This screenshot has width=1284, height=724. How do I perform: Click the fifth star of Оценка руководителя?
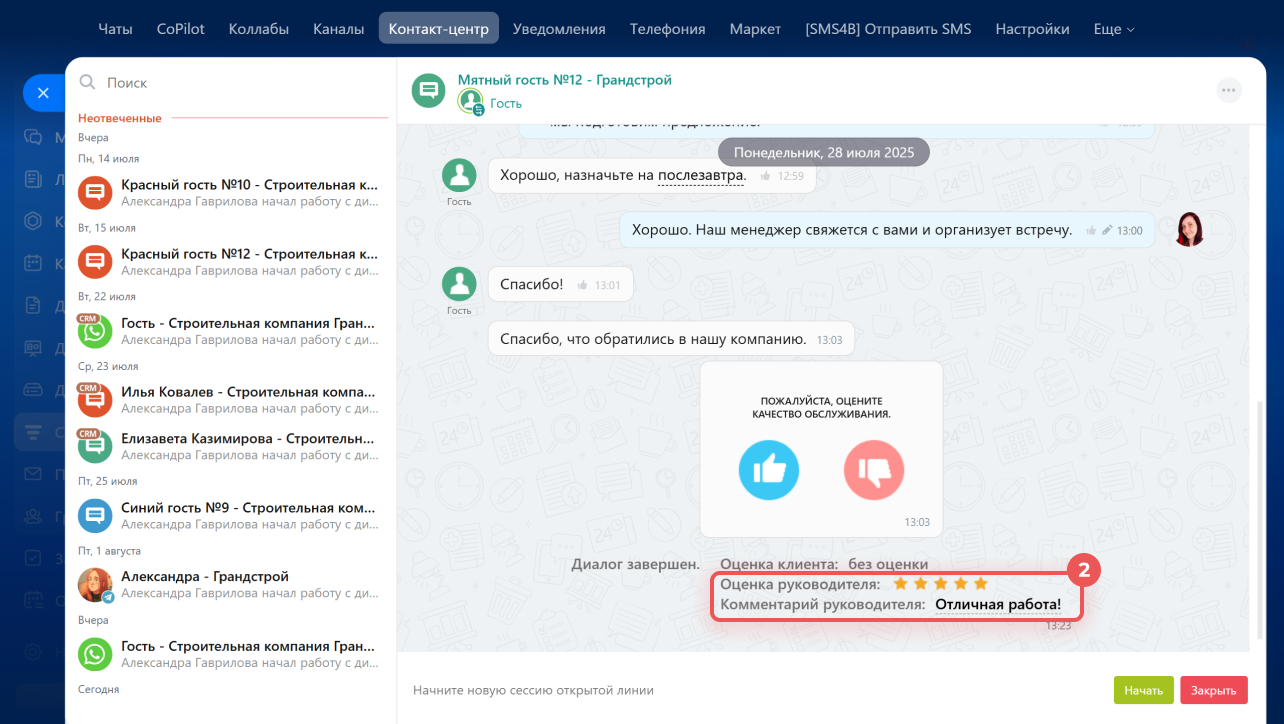coord(981,583)
